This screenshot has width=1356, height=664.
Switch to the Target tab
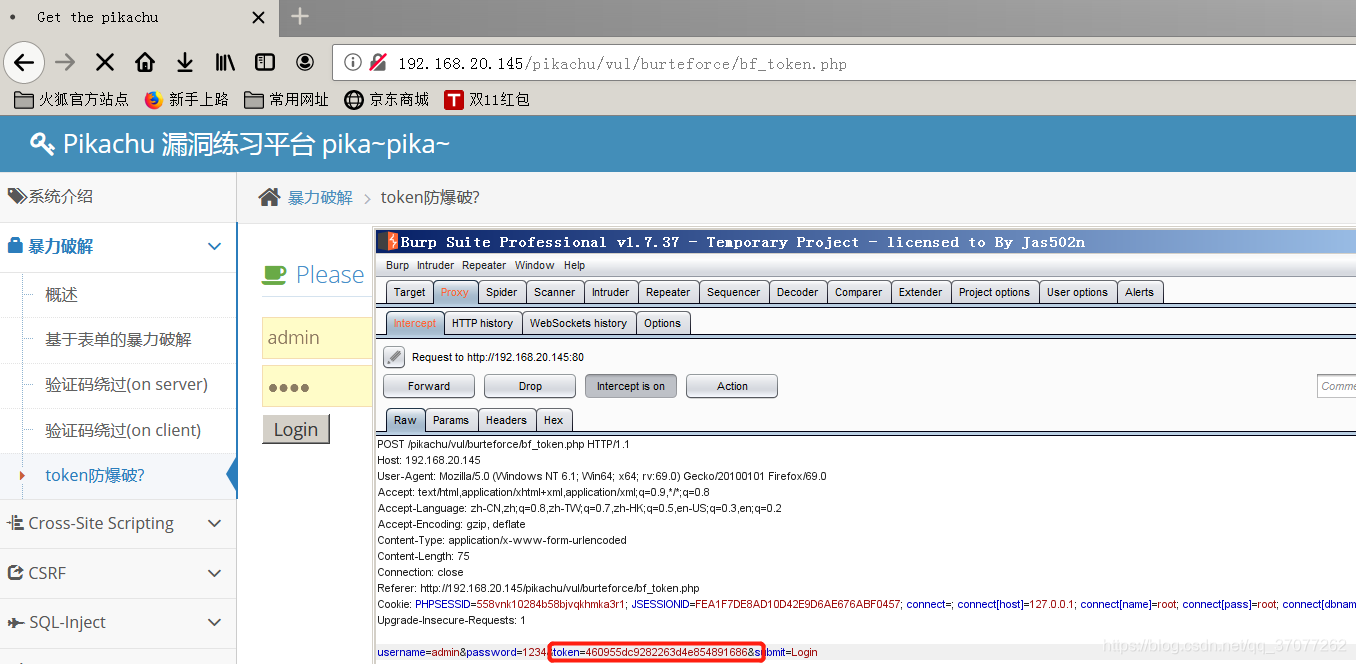(x=409, y=292)
